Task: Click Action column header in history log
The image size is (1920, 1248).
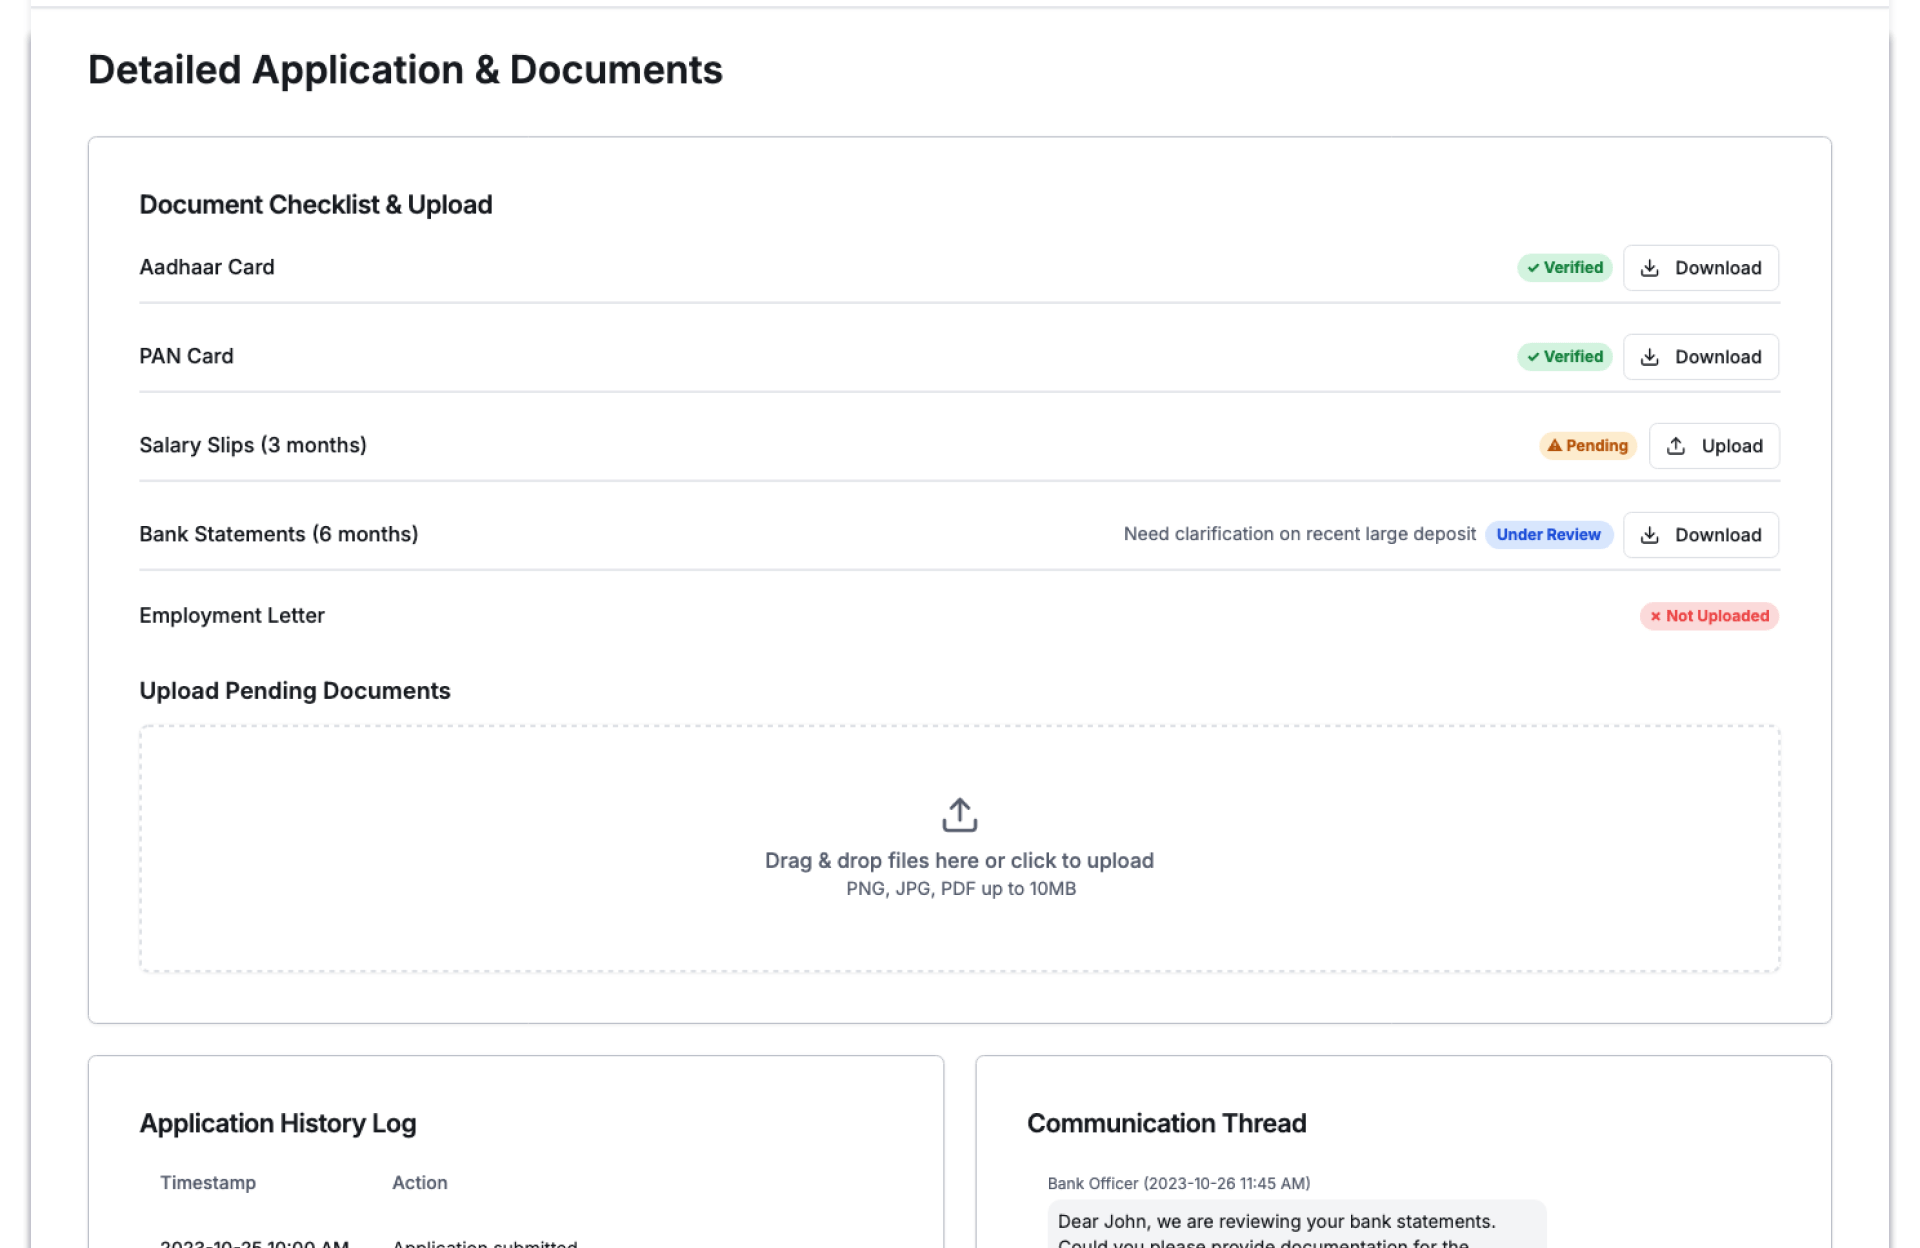Action: pos(419,1183)
